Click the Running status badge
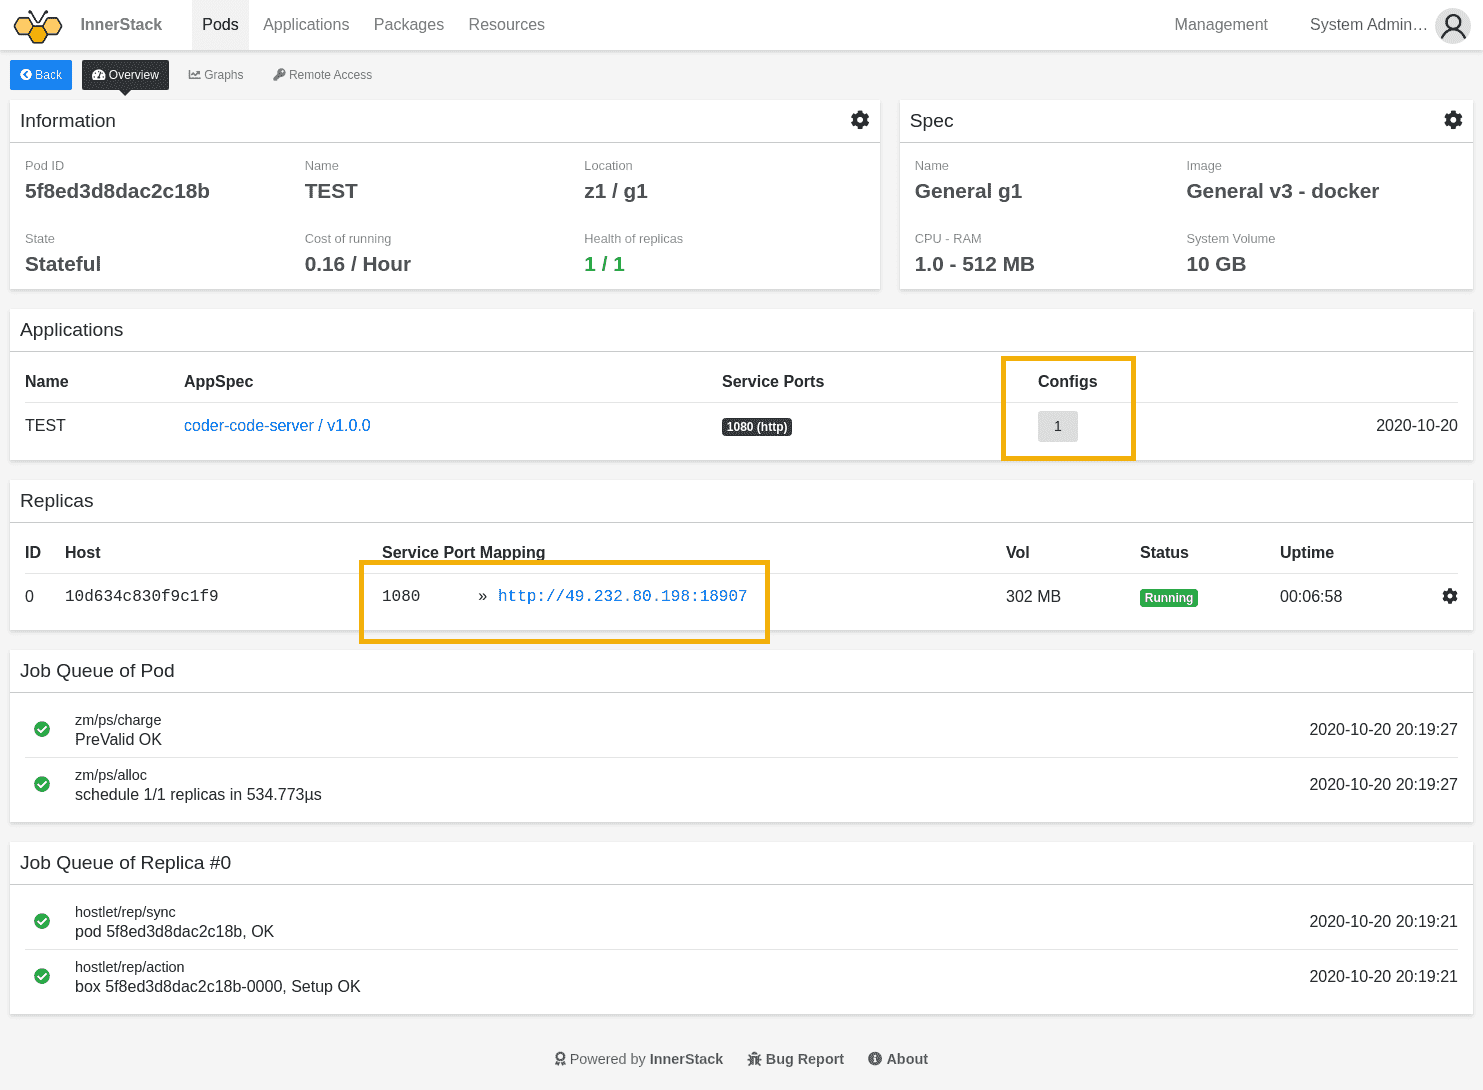Screen dimensions: 1483x1090 1168,597
